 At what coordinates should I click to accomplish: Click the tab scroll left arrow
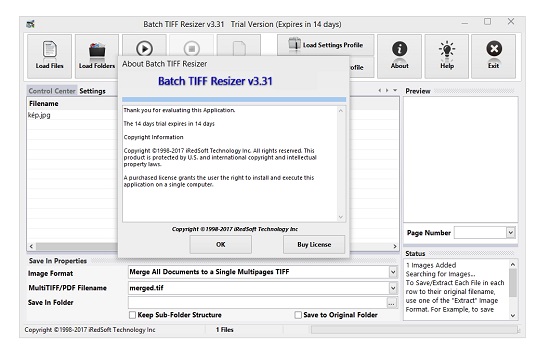(x=380, y=90)
